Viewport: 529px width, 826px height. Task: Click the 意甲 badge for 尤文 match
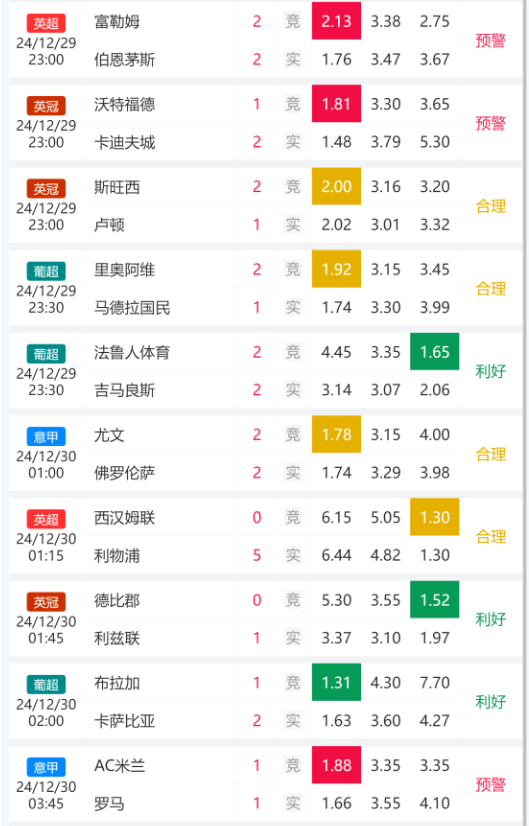[x=46, y=437]
